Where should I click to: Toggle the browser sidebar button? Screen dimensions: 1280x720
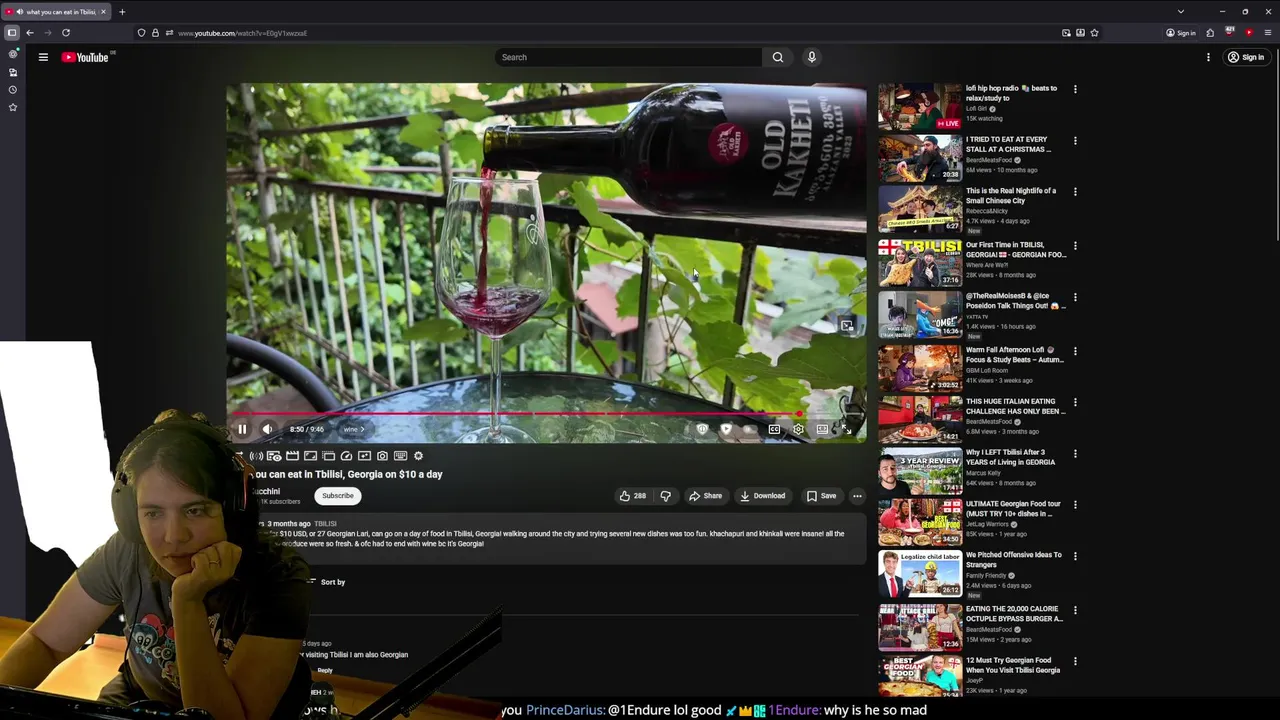12,33
